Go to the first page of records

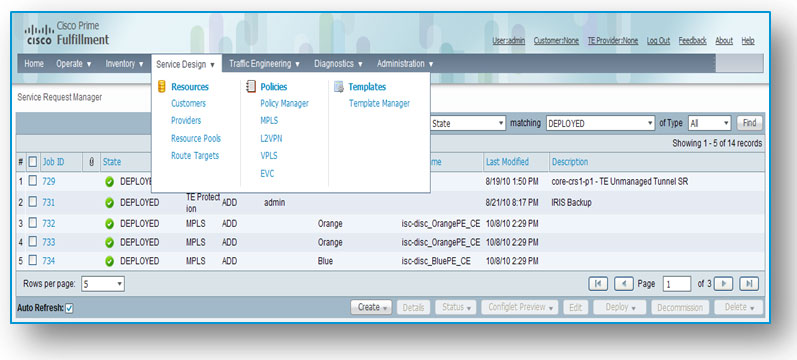coord(598,284)
